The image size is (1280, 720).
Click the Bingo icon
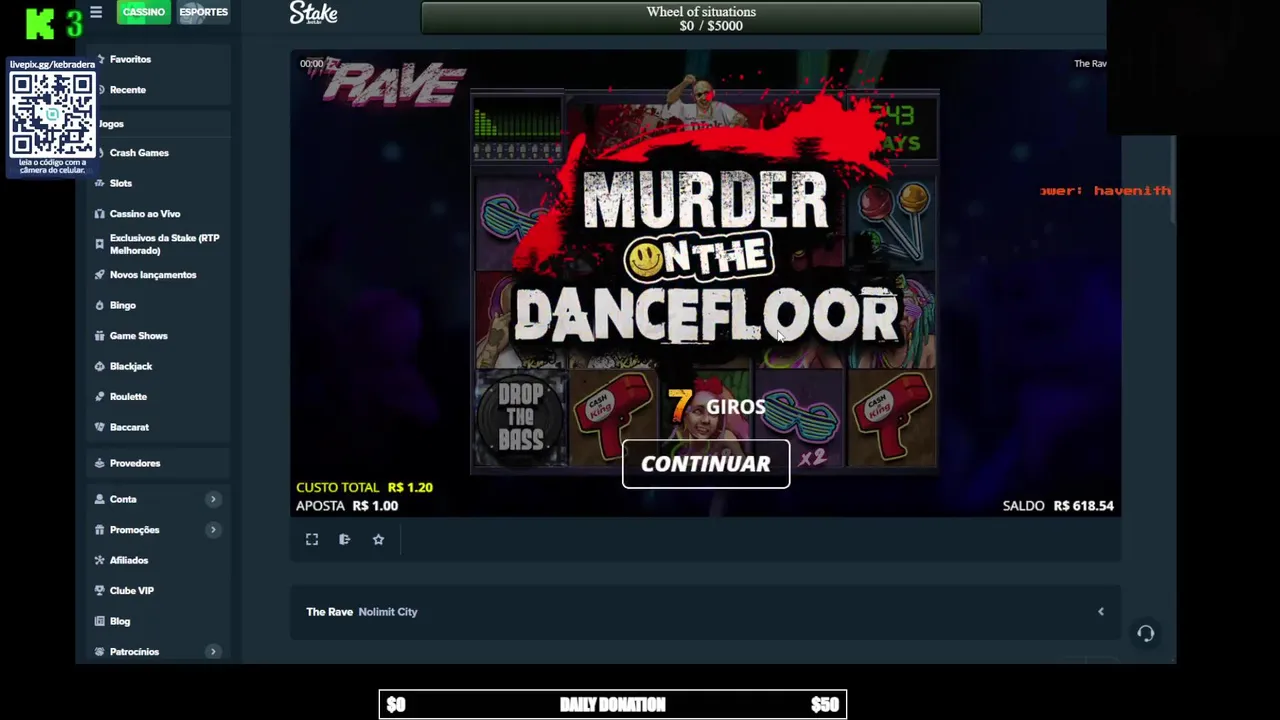(x=100, y=305)
